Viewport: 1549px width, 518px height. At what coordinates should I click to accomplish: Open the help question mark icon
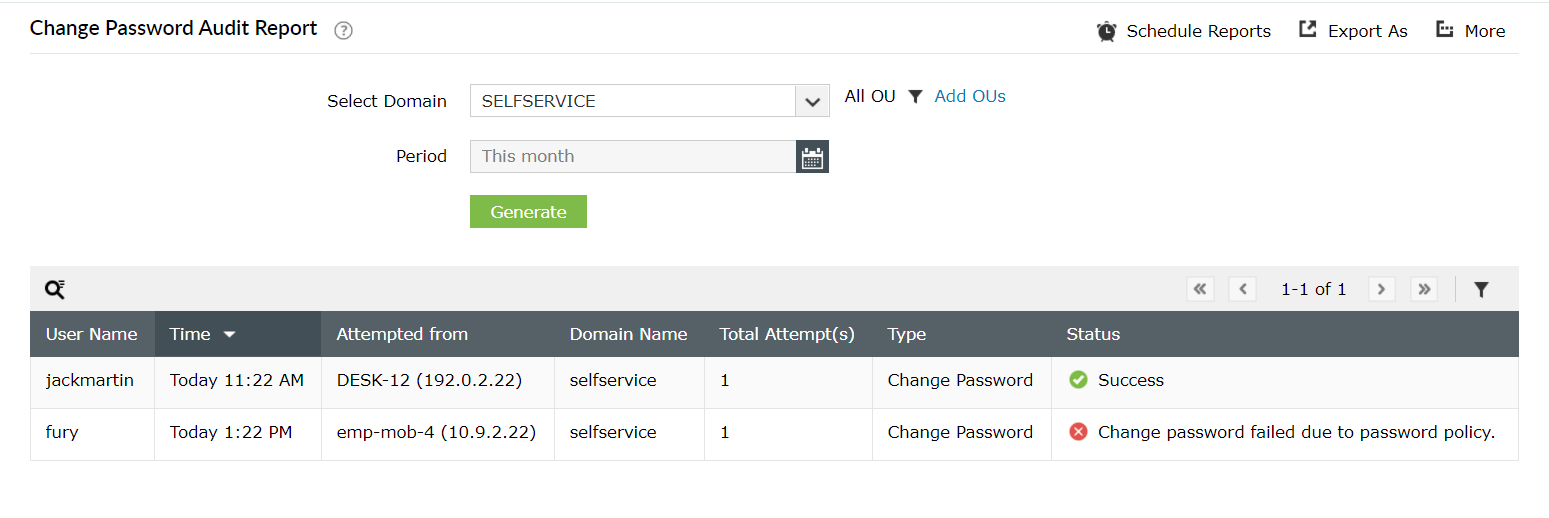pyautogui.click(x=344, y=30)
